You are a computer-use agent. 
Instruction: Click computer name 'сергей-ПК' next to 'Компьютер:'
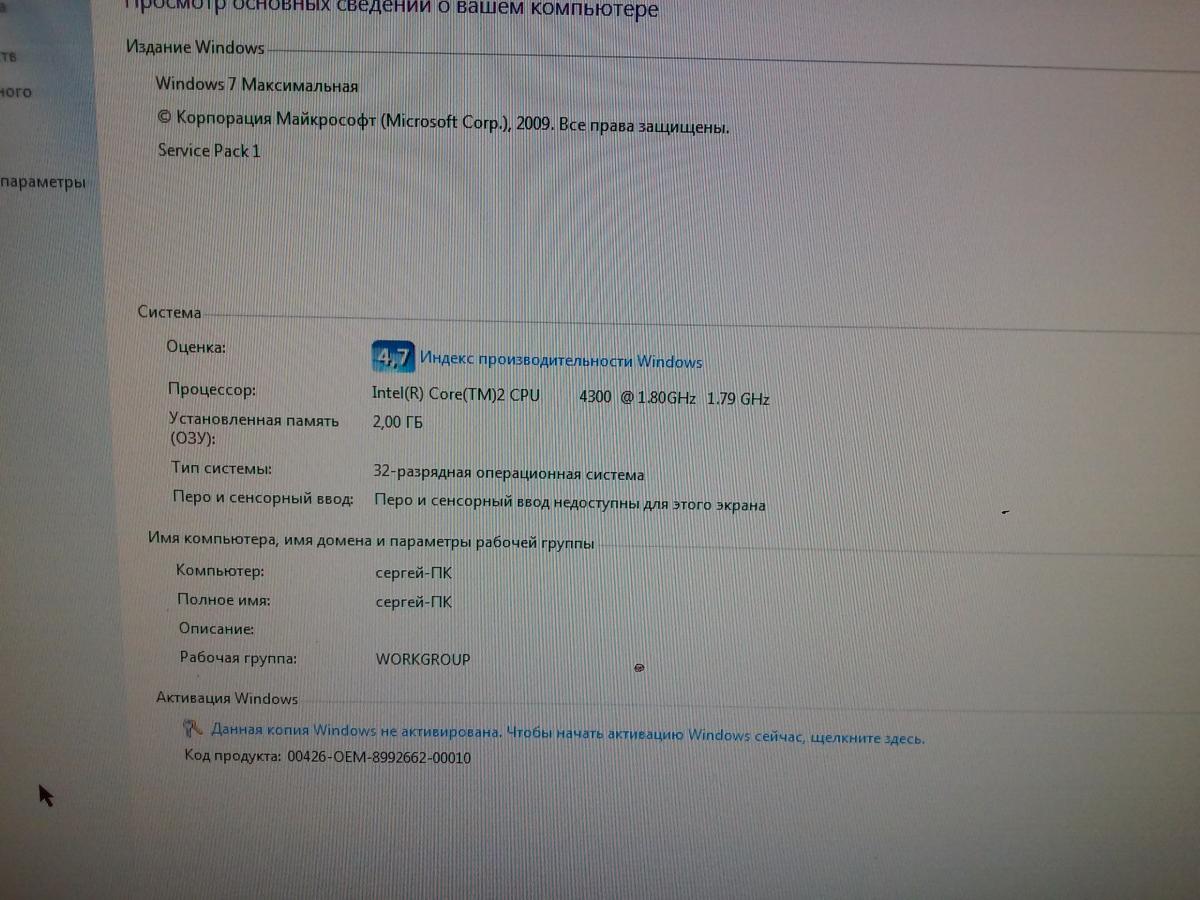coord(413,573)
